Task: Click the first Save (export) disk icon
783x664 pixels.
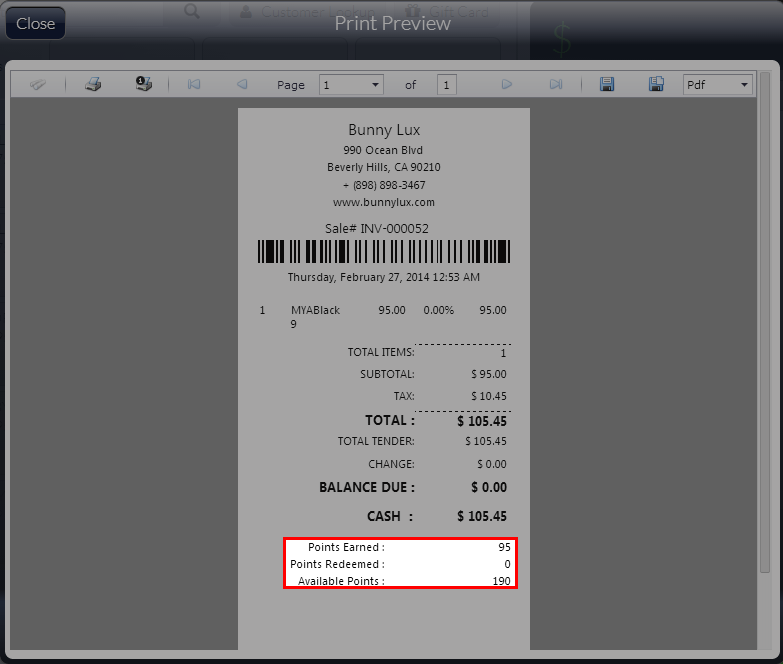Action: tap(607, 85)
